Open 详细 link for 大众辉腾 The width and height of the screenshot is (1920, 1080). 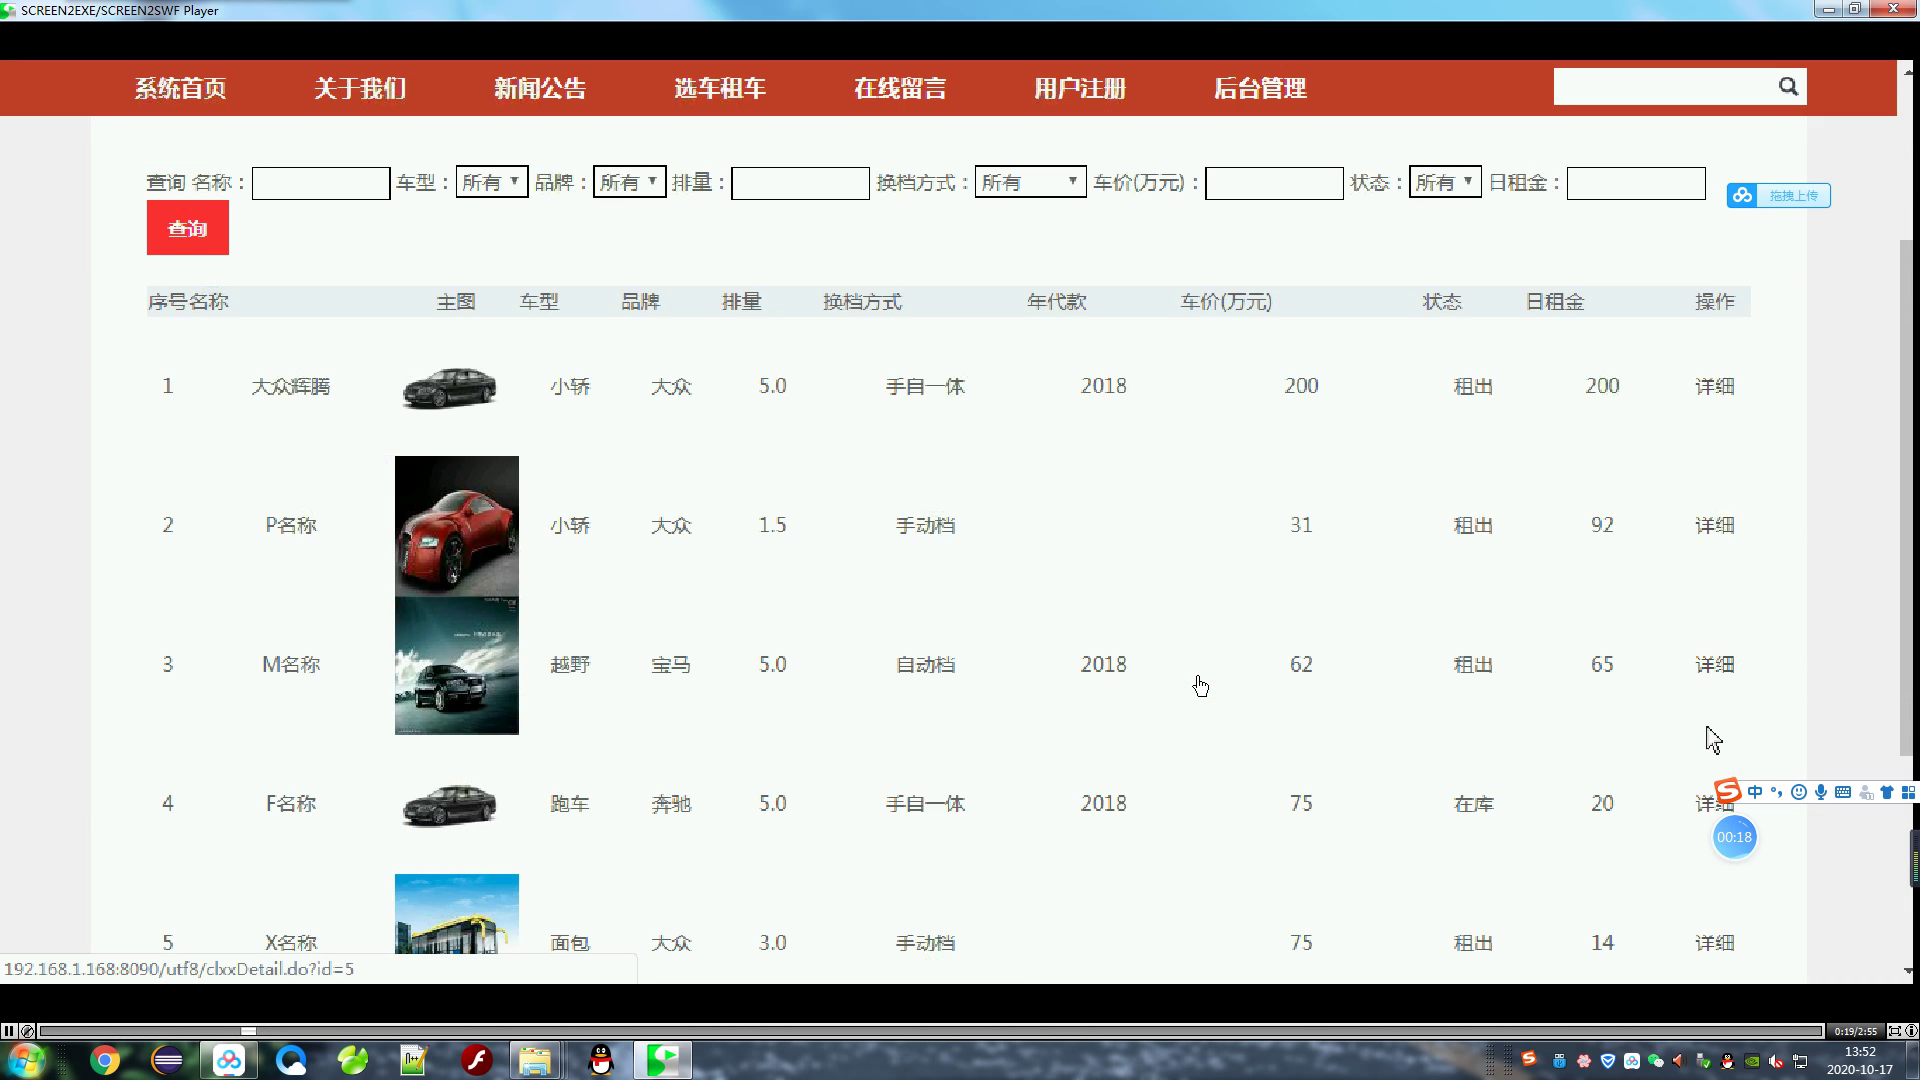click(x=1714, y=386)
